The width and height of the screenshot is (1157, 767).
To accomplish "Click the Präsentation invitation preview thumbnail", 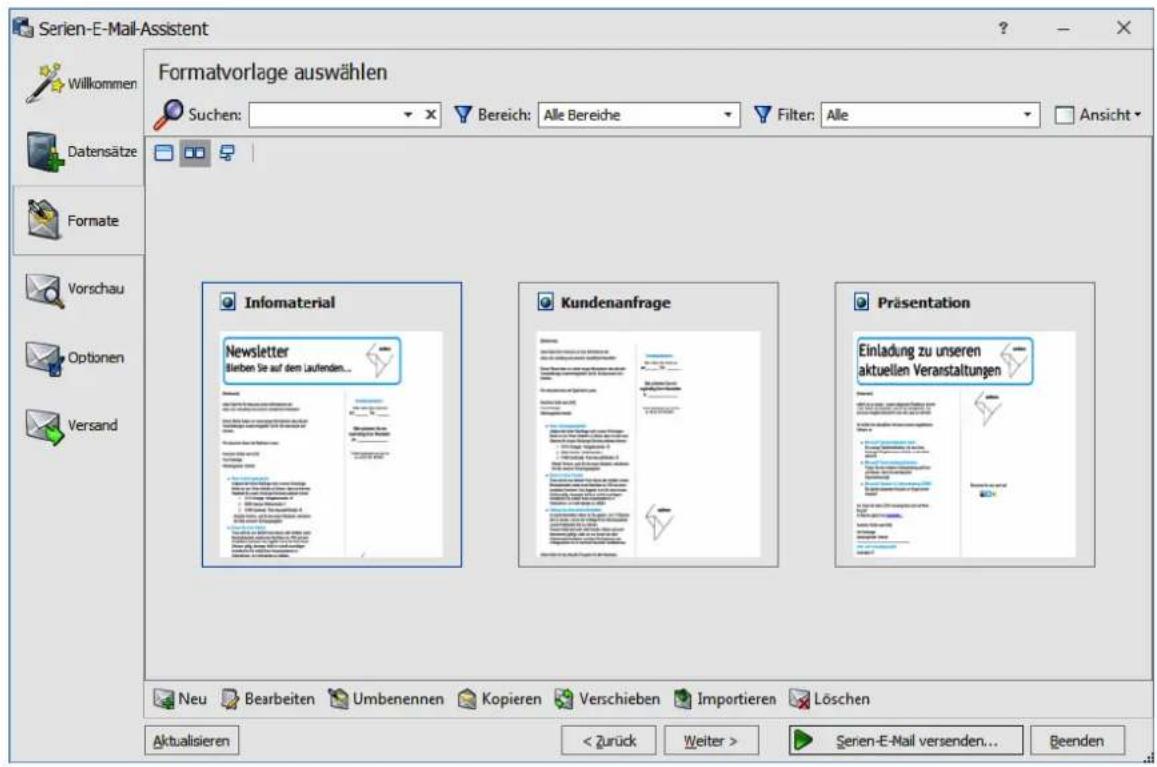I will coord(964,444).
